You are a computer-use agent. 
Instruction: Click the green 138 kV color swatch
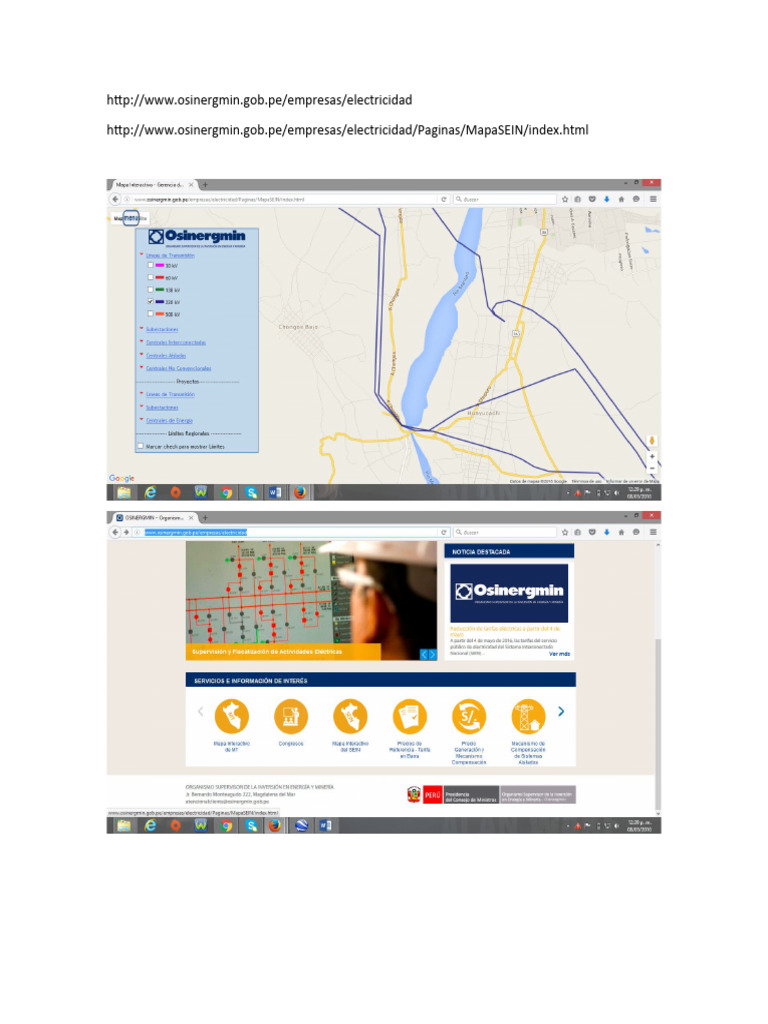pyautogui.click(x=159, y=290)
